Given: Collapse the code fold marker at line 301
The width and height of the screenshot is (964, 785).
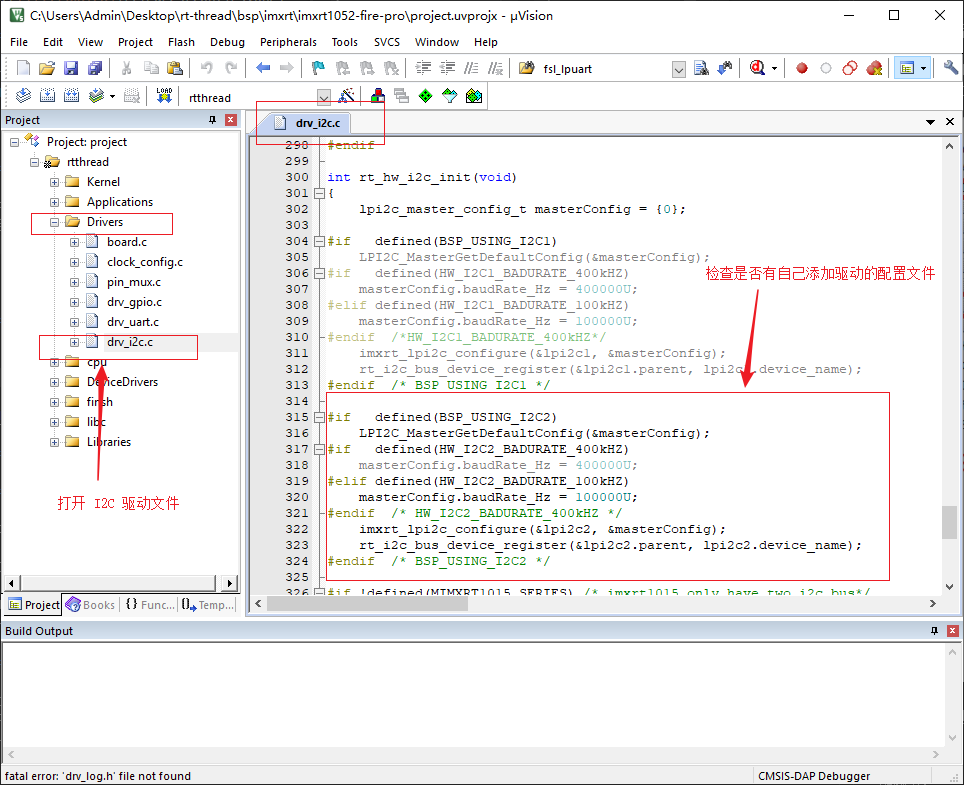Looking at the screenshot, I should (x=319, y=193).
